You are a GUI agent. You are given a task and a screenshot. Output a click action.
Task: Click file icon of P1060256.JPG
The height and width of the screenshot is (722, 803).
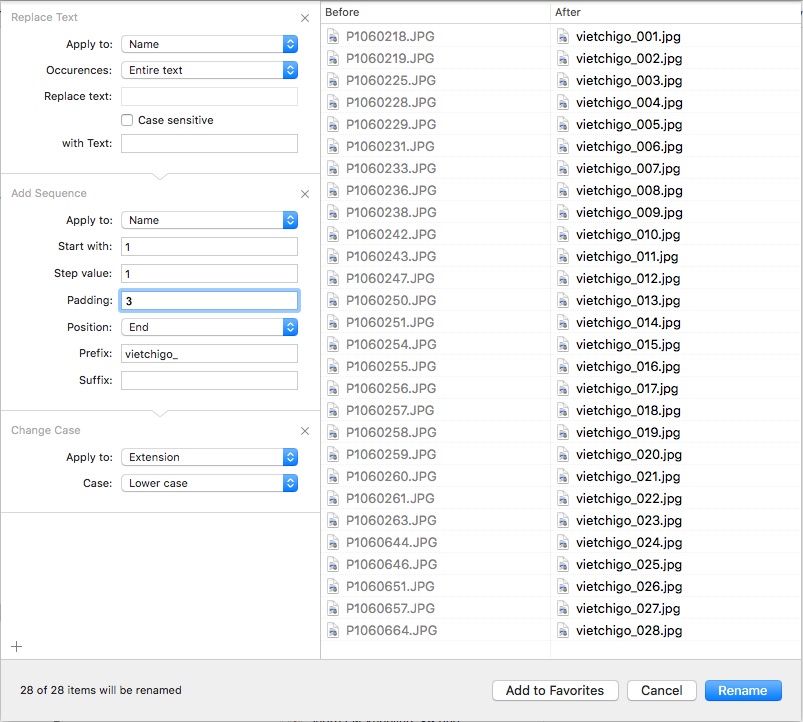tap(333, 389)
